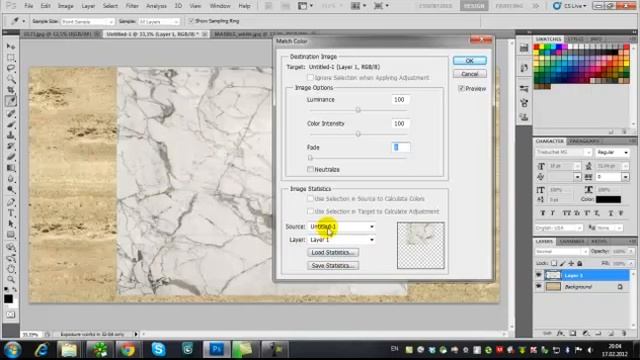The image size is (640, 360).
Task: Cancel the Match Color dialog
Action: coord(469,74)
